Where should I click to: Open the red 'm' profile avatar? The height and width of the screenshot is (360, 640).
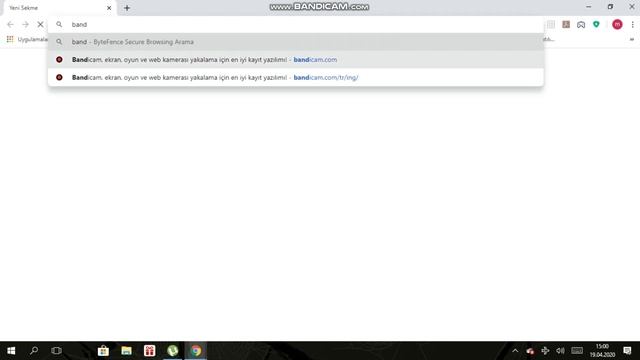617,24
